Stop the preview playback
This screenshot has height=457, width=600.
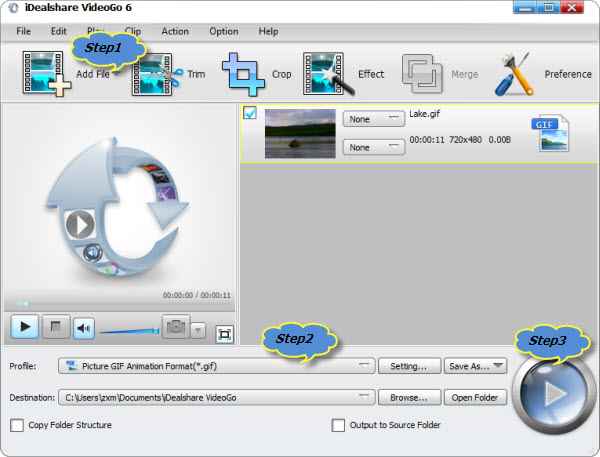tap(56, 327)
